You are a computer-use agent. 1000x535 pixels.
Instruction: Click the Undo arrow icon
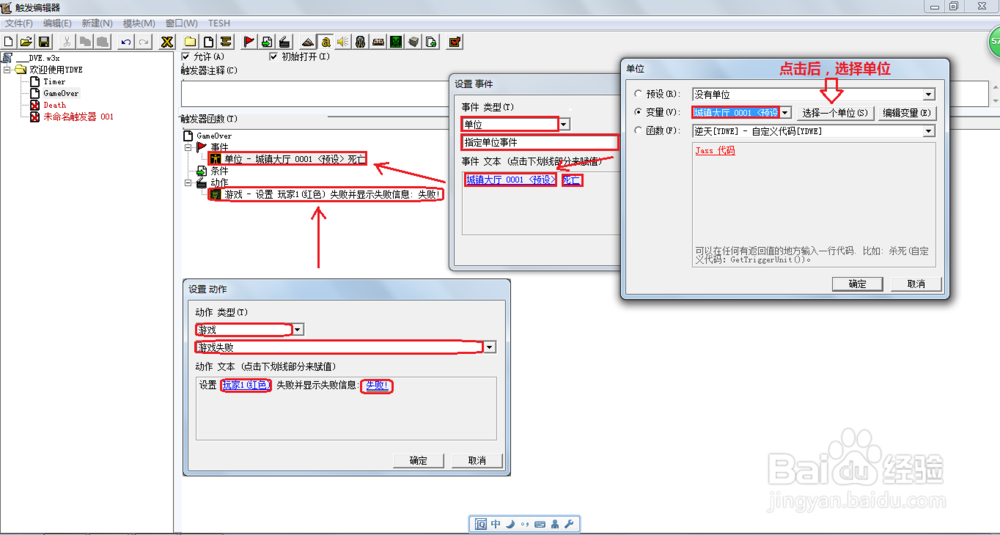point(126,42)
